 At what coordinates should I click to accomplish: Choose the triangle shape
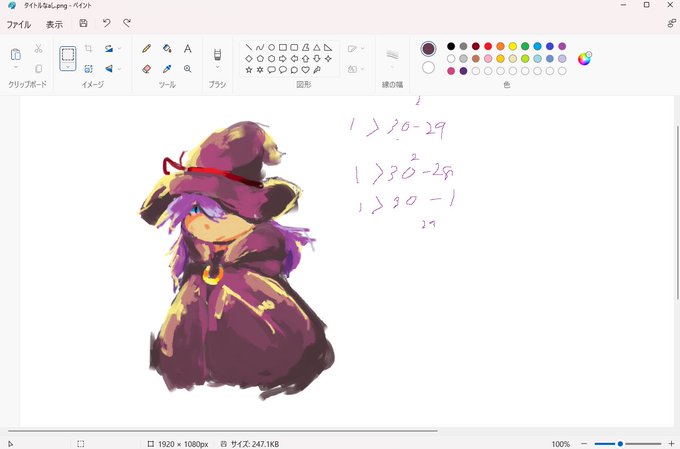coord(317,47)
